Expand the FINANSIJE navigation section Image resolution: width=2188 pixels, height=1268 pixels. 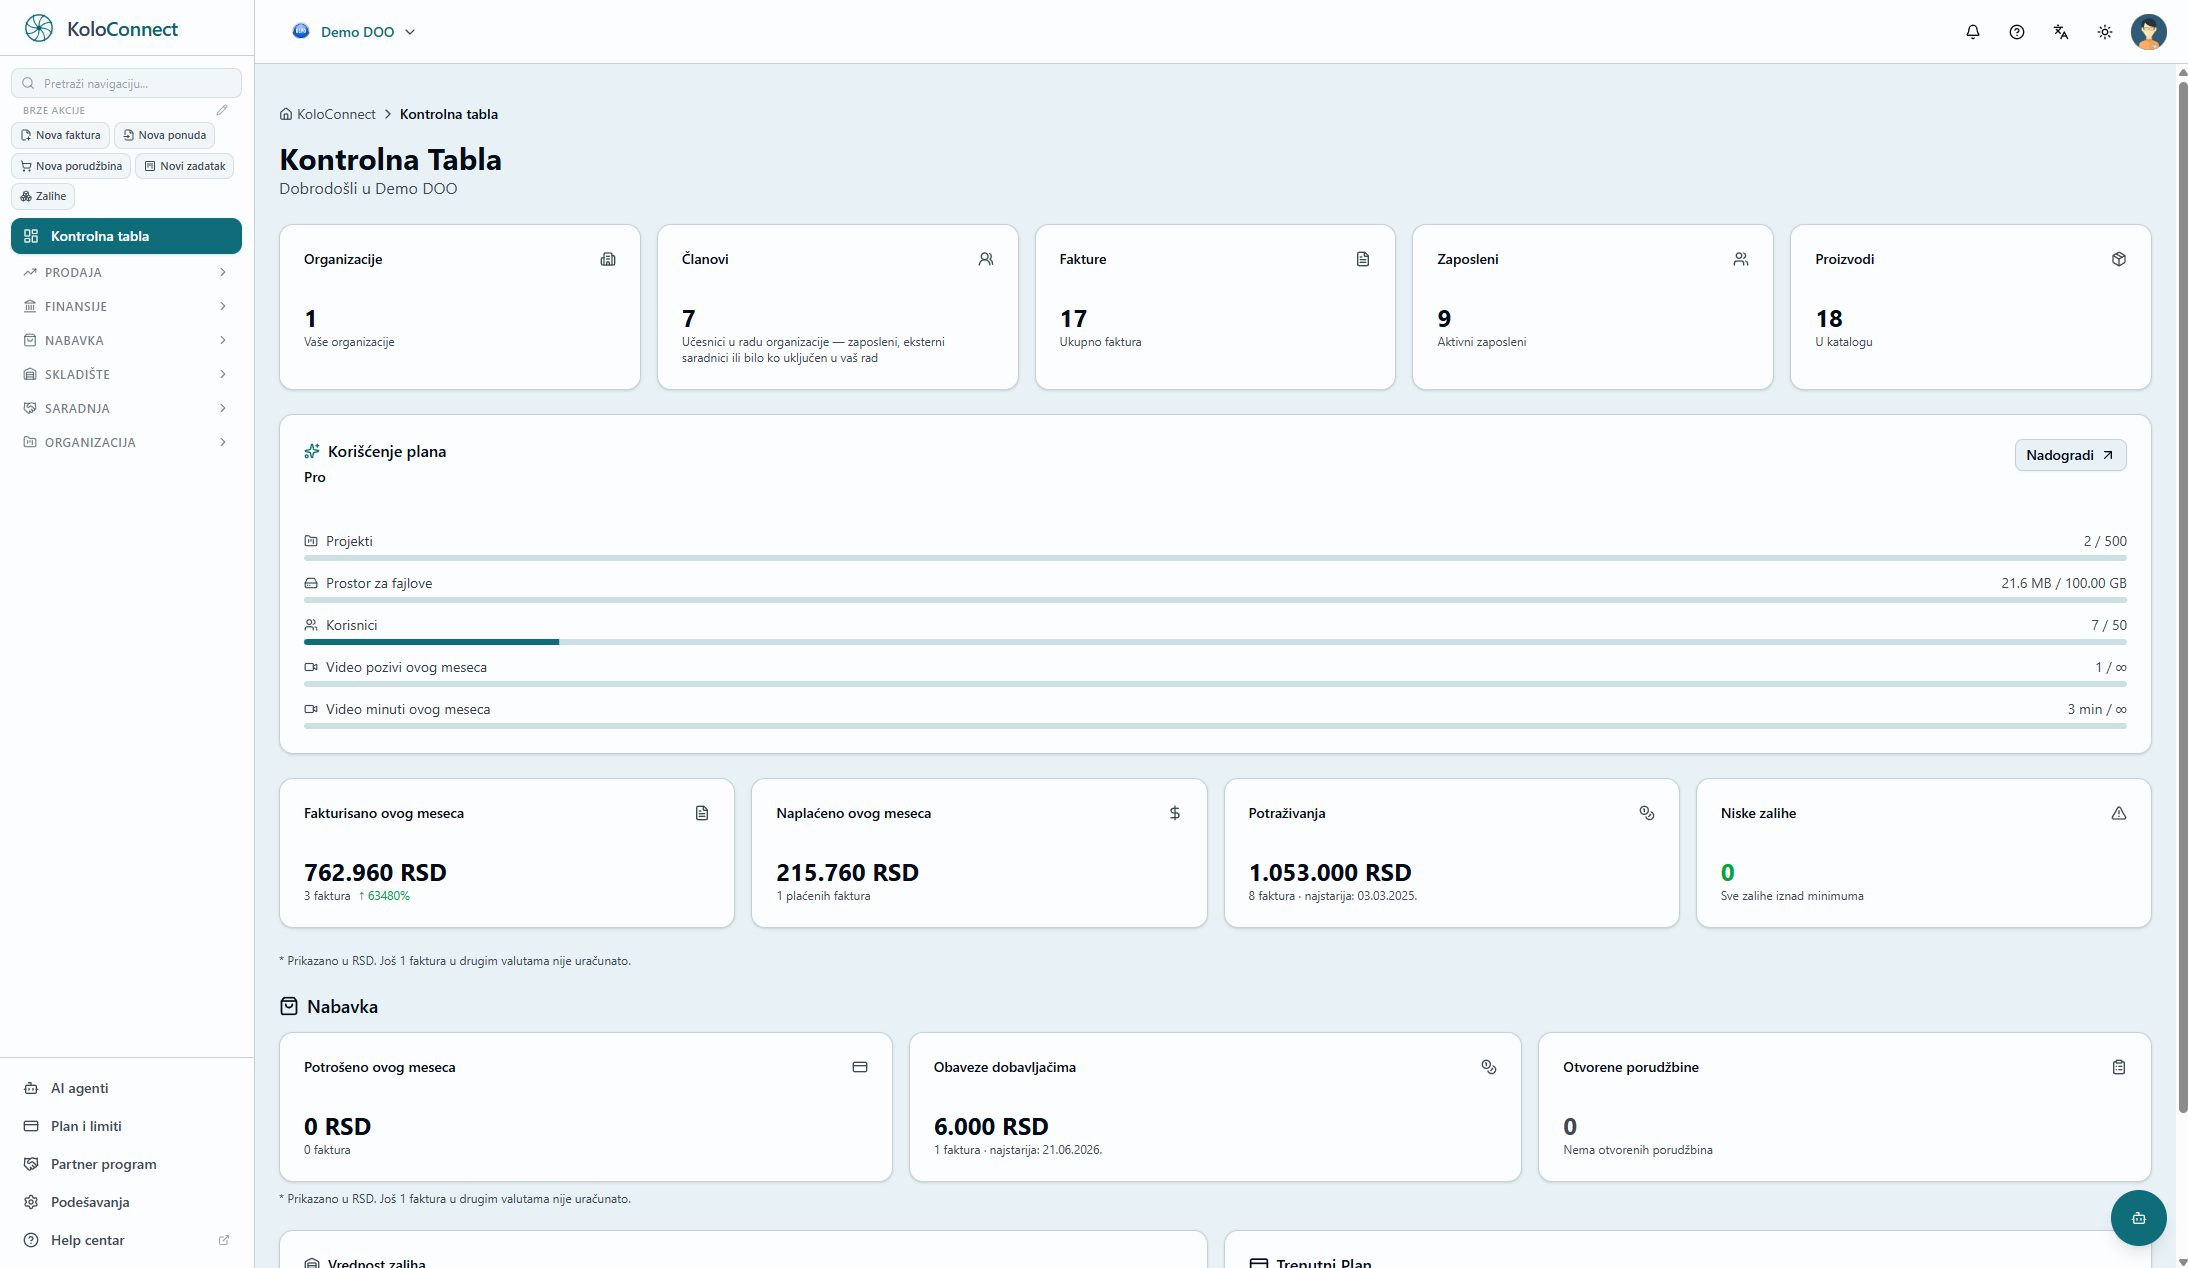(126, 306)
